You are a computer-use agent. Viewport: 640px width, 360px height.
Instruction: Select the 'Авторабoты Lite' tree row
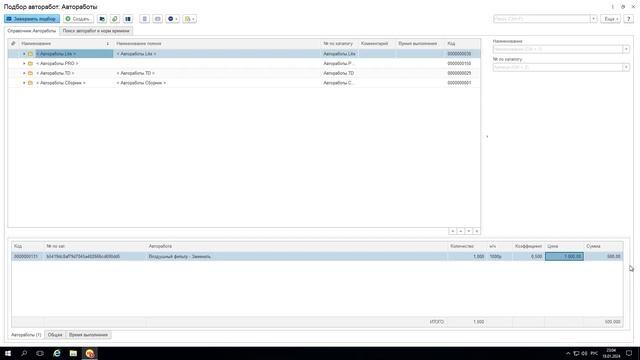[x=244, y=54]
